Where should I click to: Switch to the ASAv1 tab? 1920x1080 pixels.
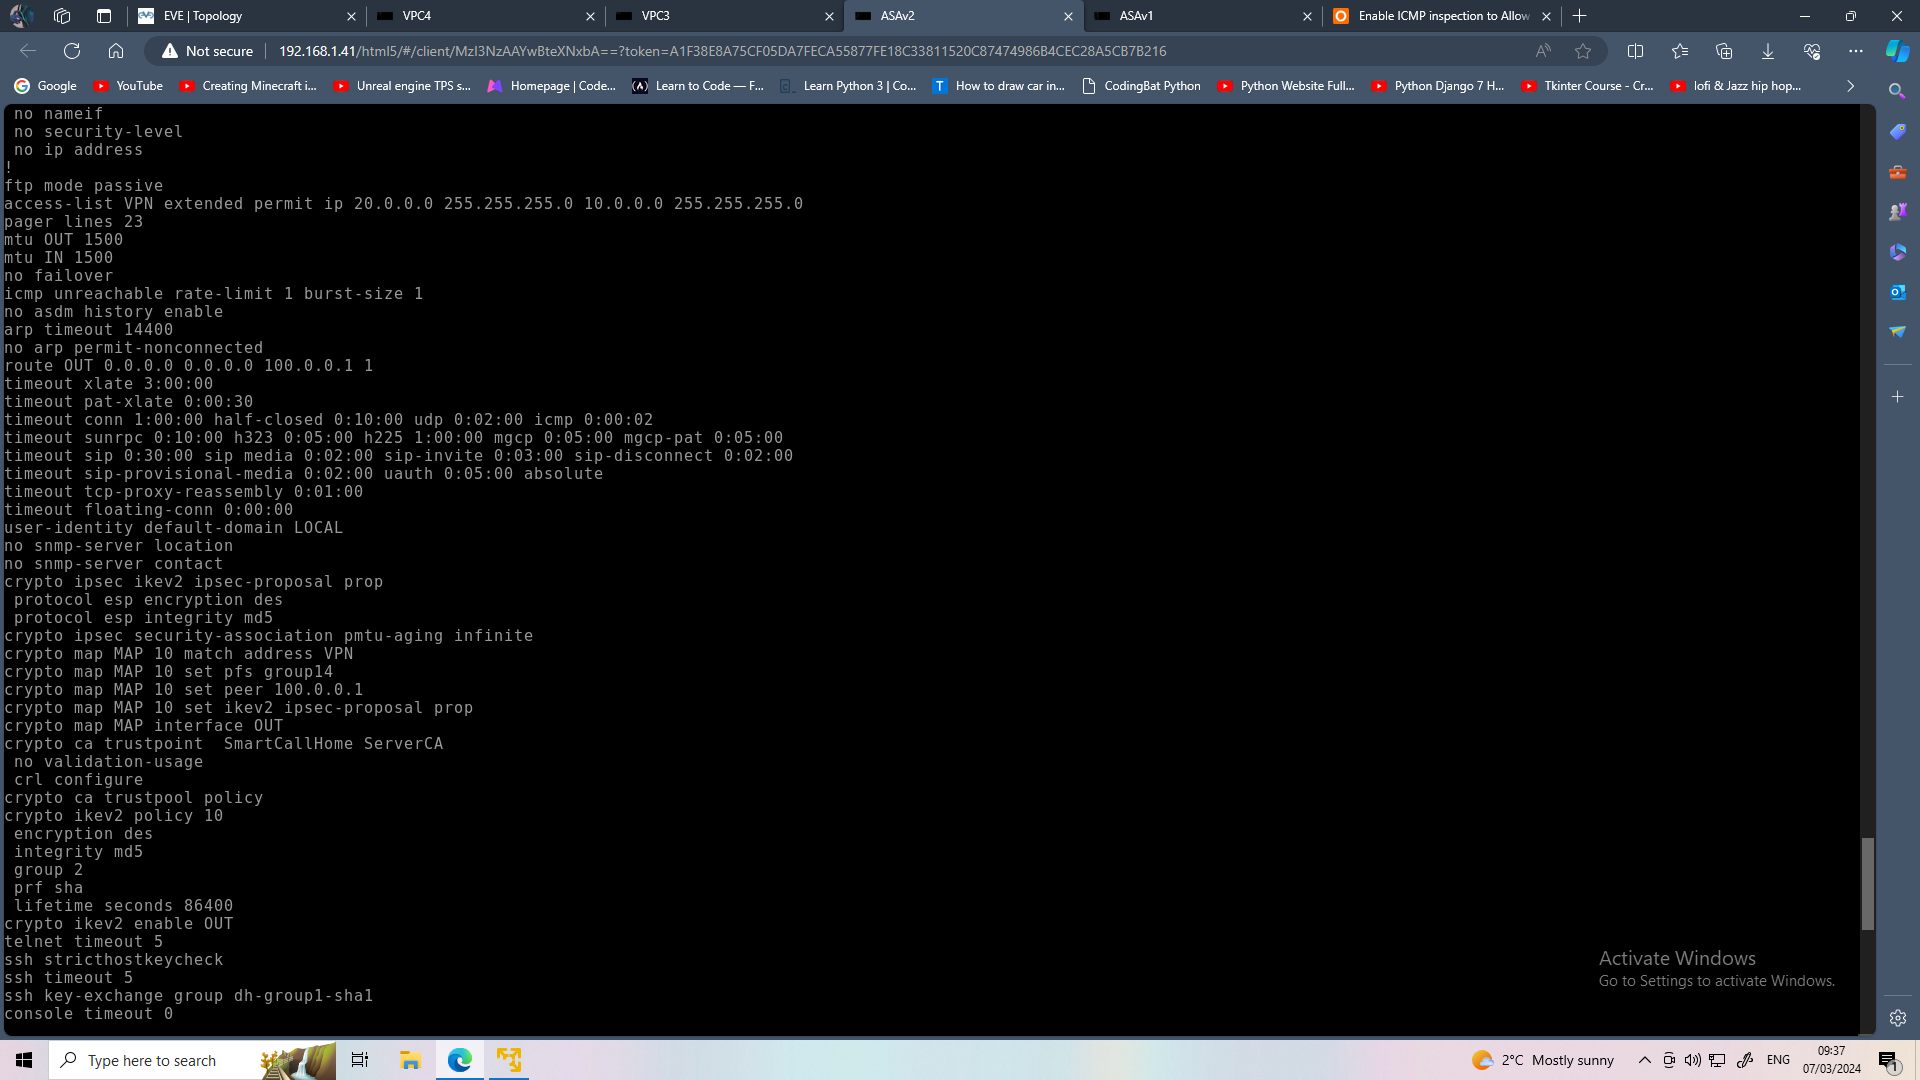click(x=1200, y=16)
